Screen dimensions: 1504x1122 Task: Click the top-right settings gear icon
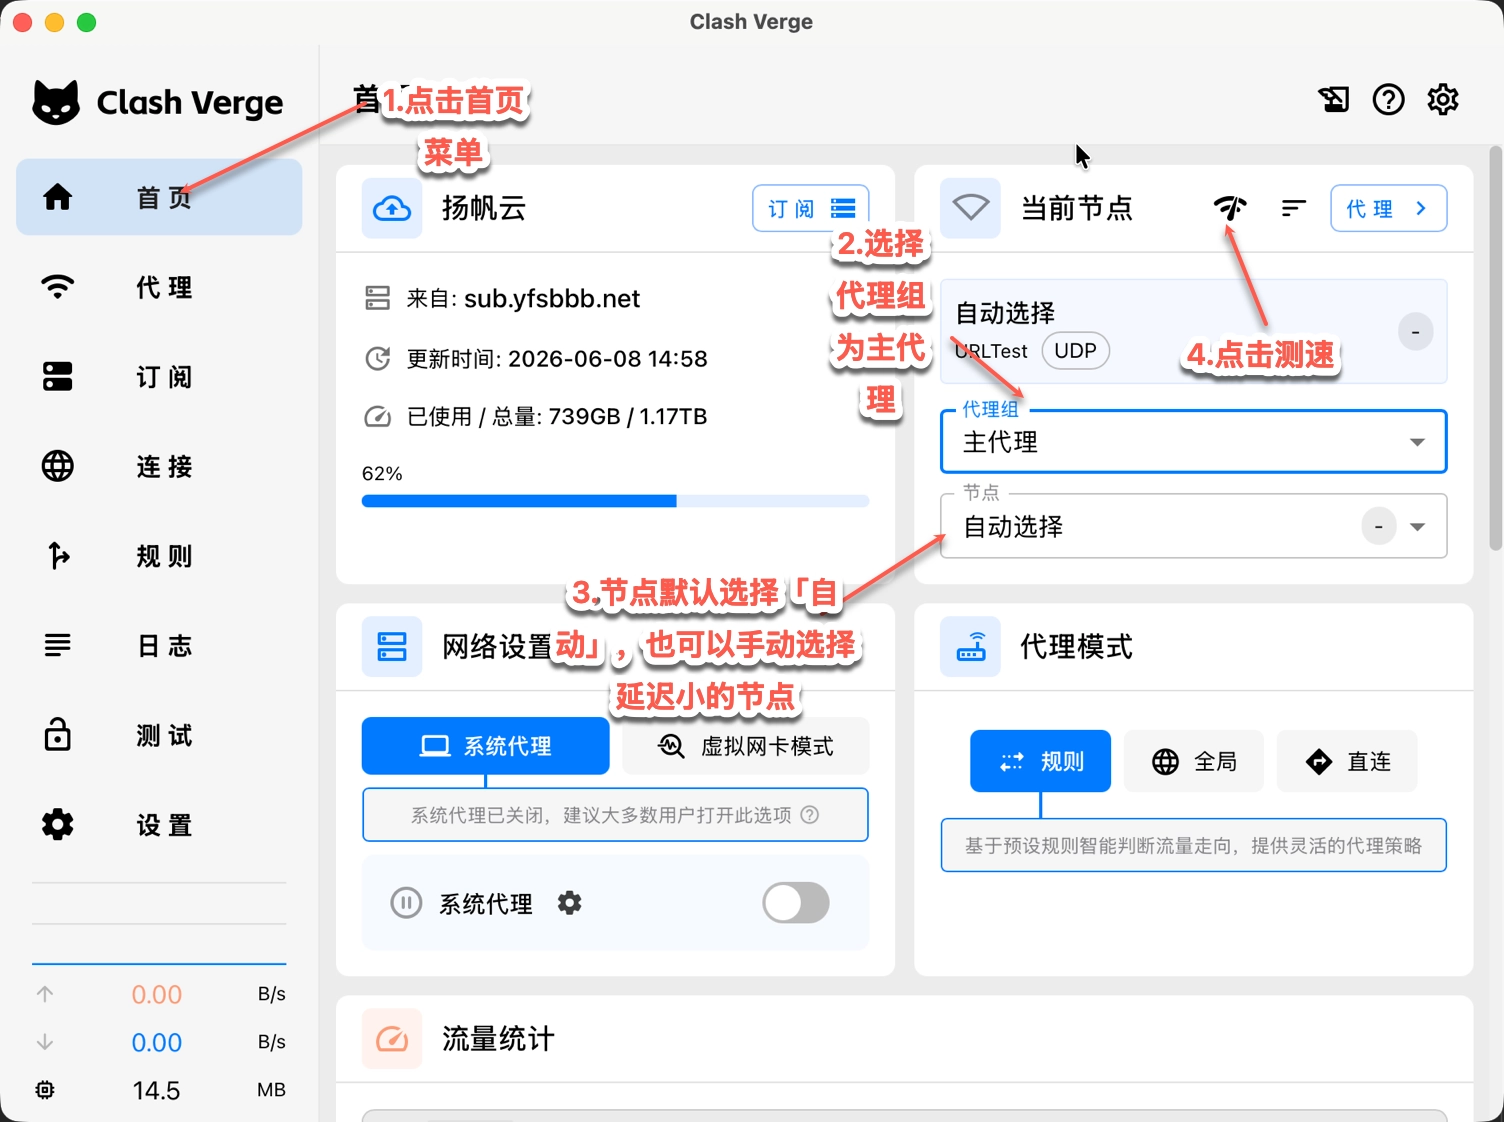[x=1442, y=99]
